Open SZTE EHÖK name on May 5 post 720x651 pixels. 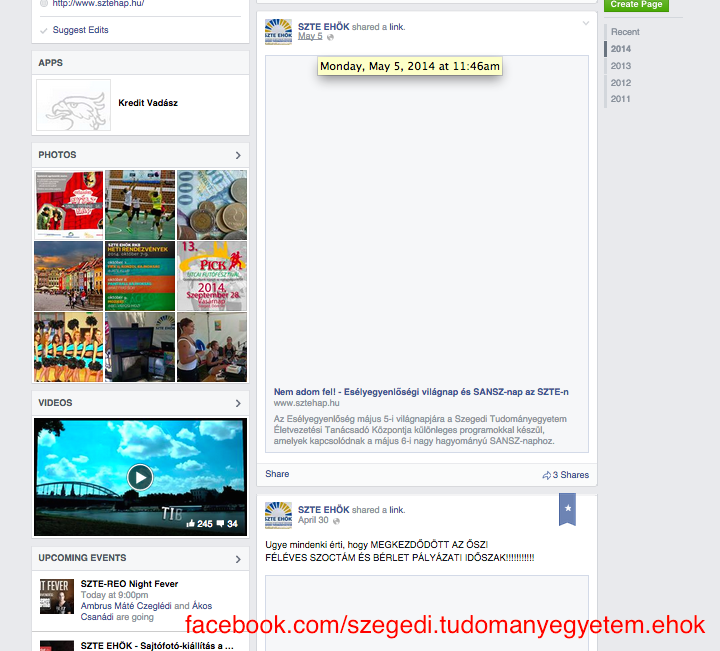[x=324, y=27]
